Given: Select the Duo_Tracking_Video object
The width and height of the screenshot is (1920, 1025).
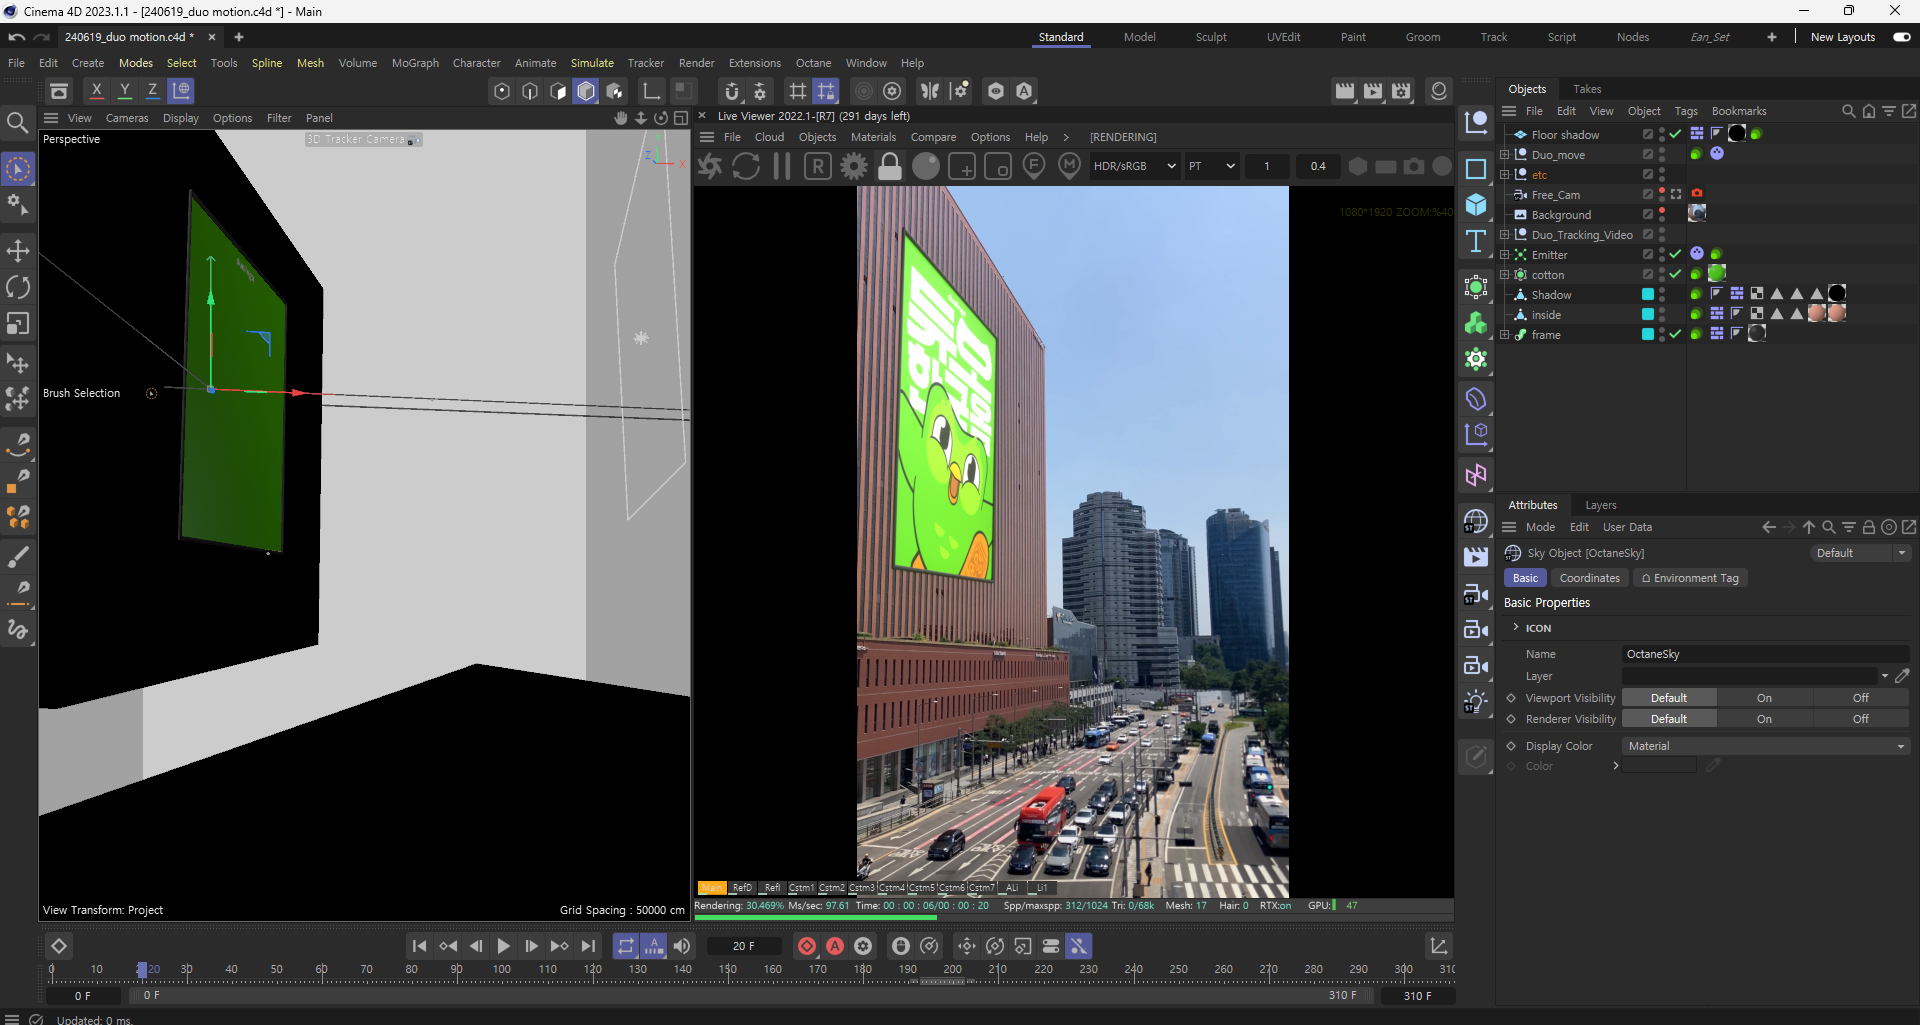Looking at the screenshot, I should [x=1581, y=235].
